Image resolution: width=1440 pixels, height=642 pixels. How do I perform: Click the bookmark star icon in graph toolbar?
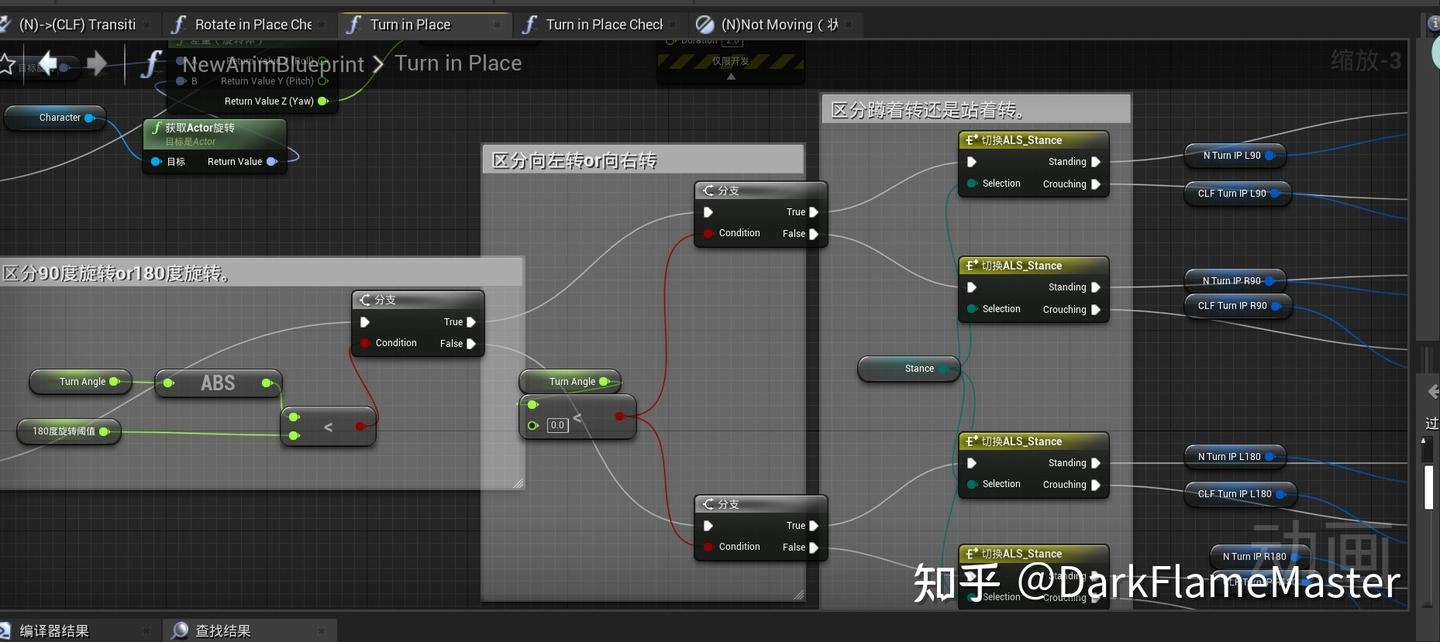coord(6,65)
